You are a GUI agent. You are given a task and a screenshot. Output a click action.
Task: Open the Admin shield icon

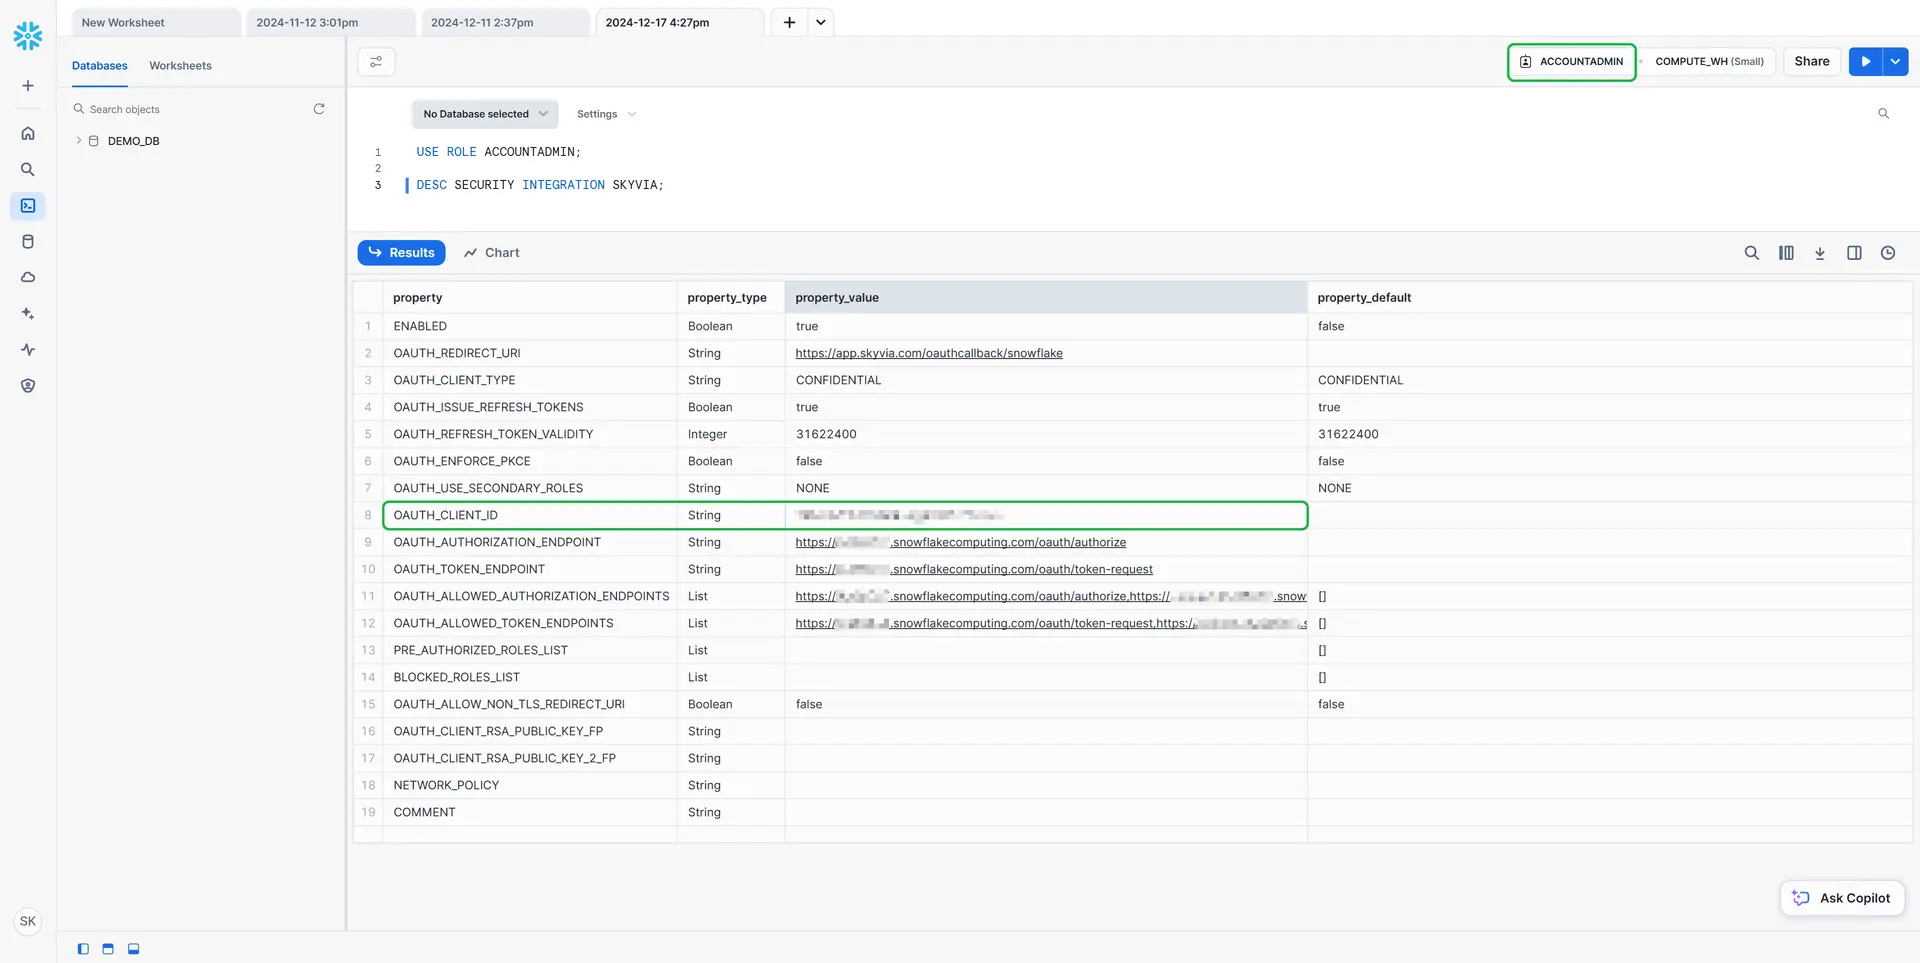coord(28,385)
